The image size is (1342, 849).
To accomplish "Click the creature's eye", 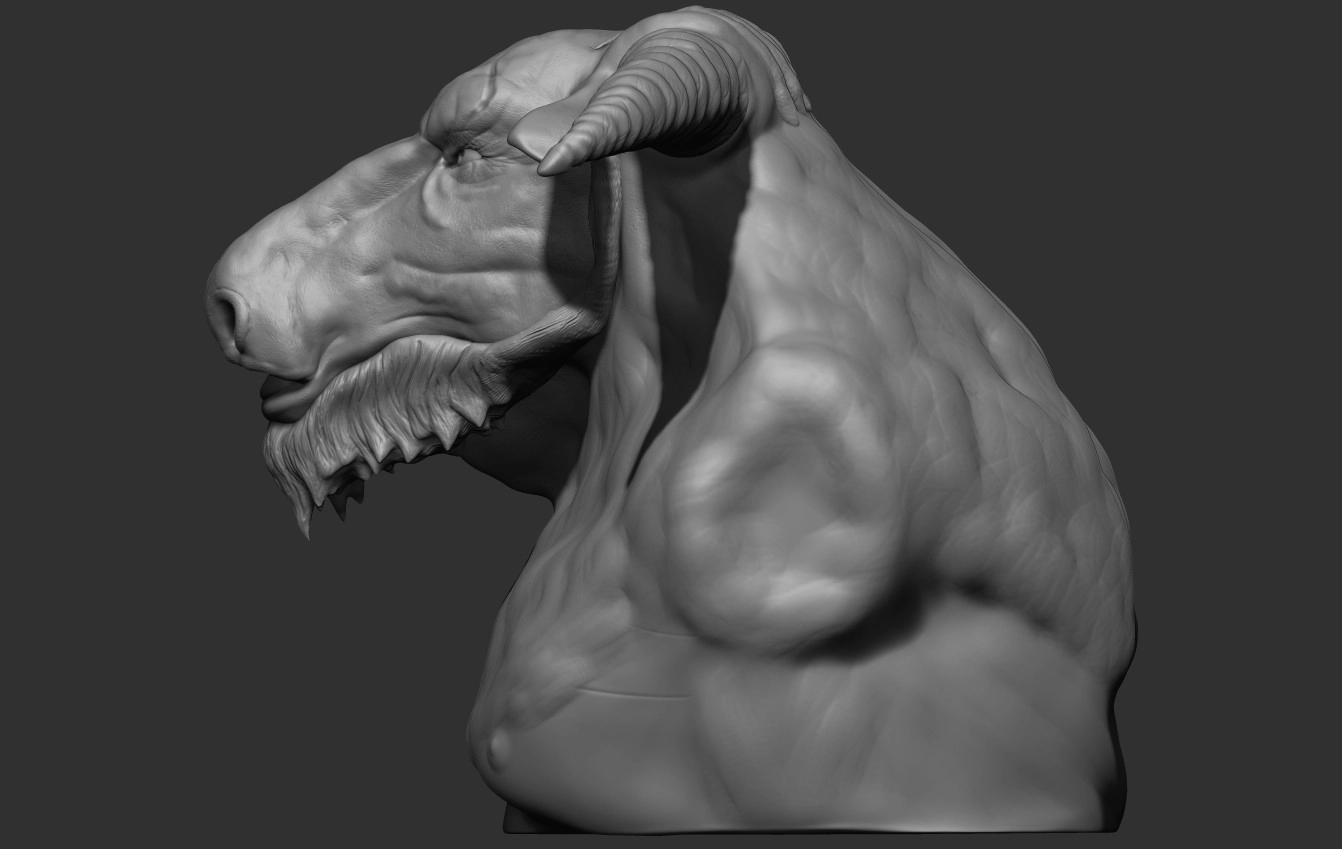I will pyautogui.click(x=457, y=155).
